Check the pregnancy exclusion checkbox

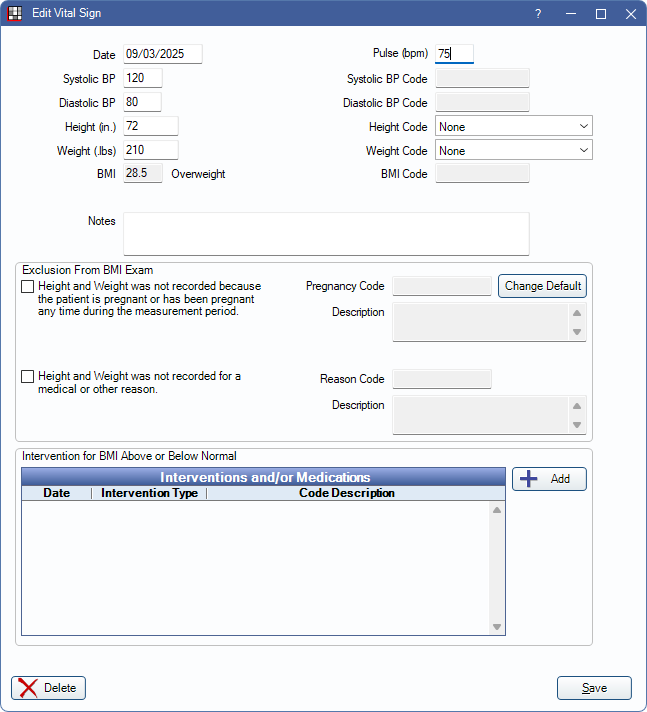[28, 287]
